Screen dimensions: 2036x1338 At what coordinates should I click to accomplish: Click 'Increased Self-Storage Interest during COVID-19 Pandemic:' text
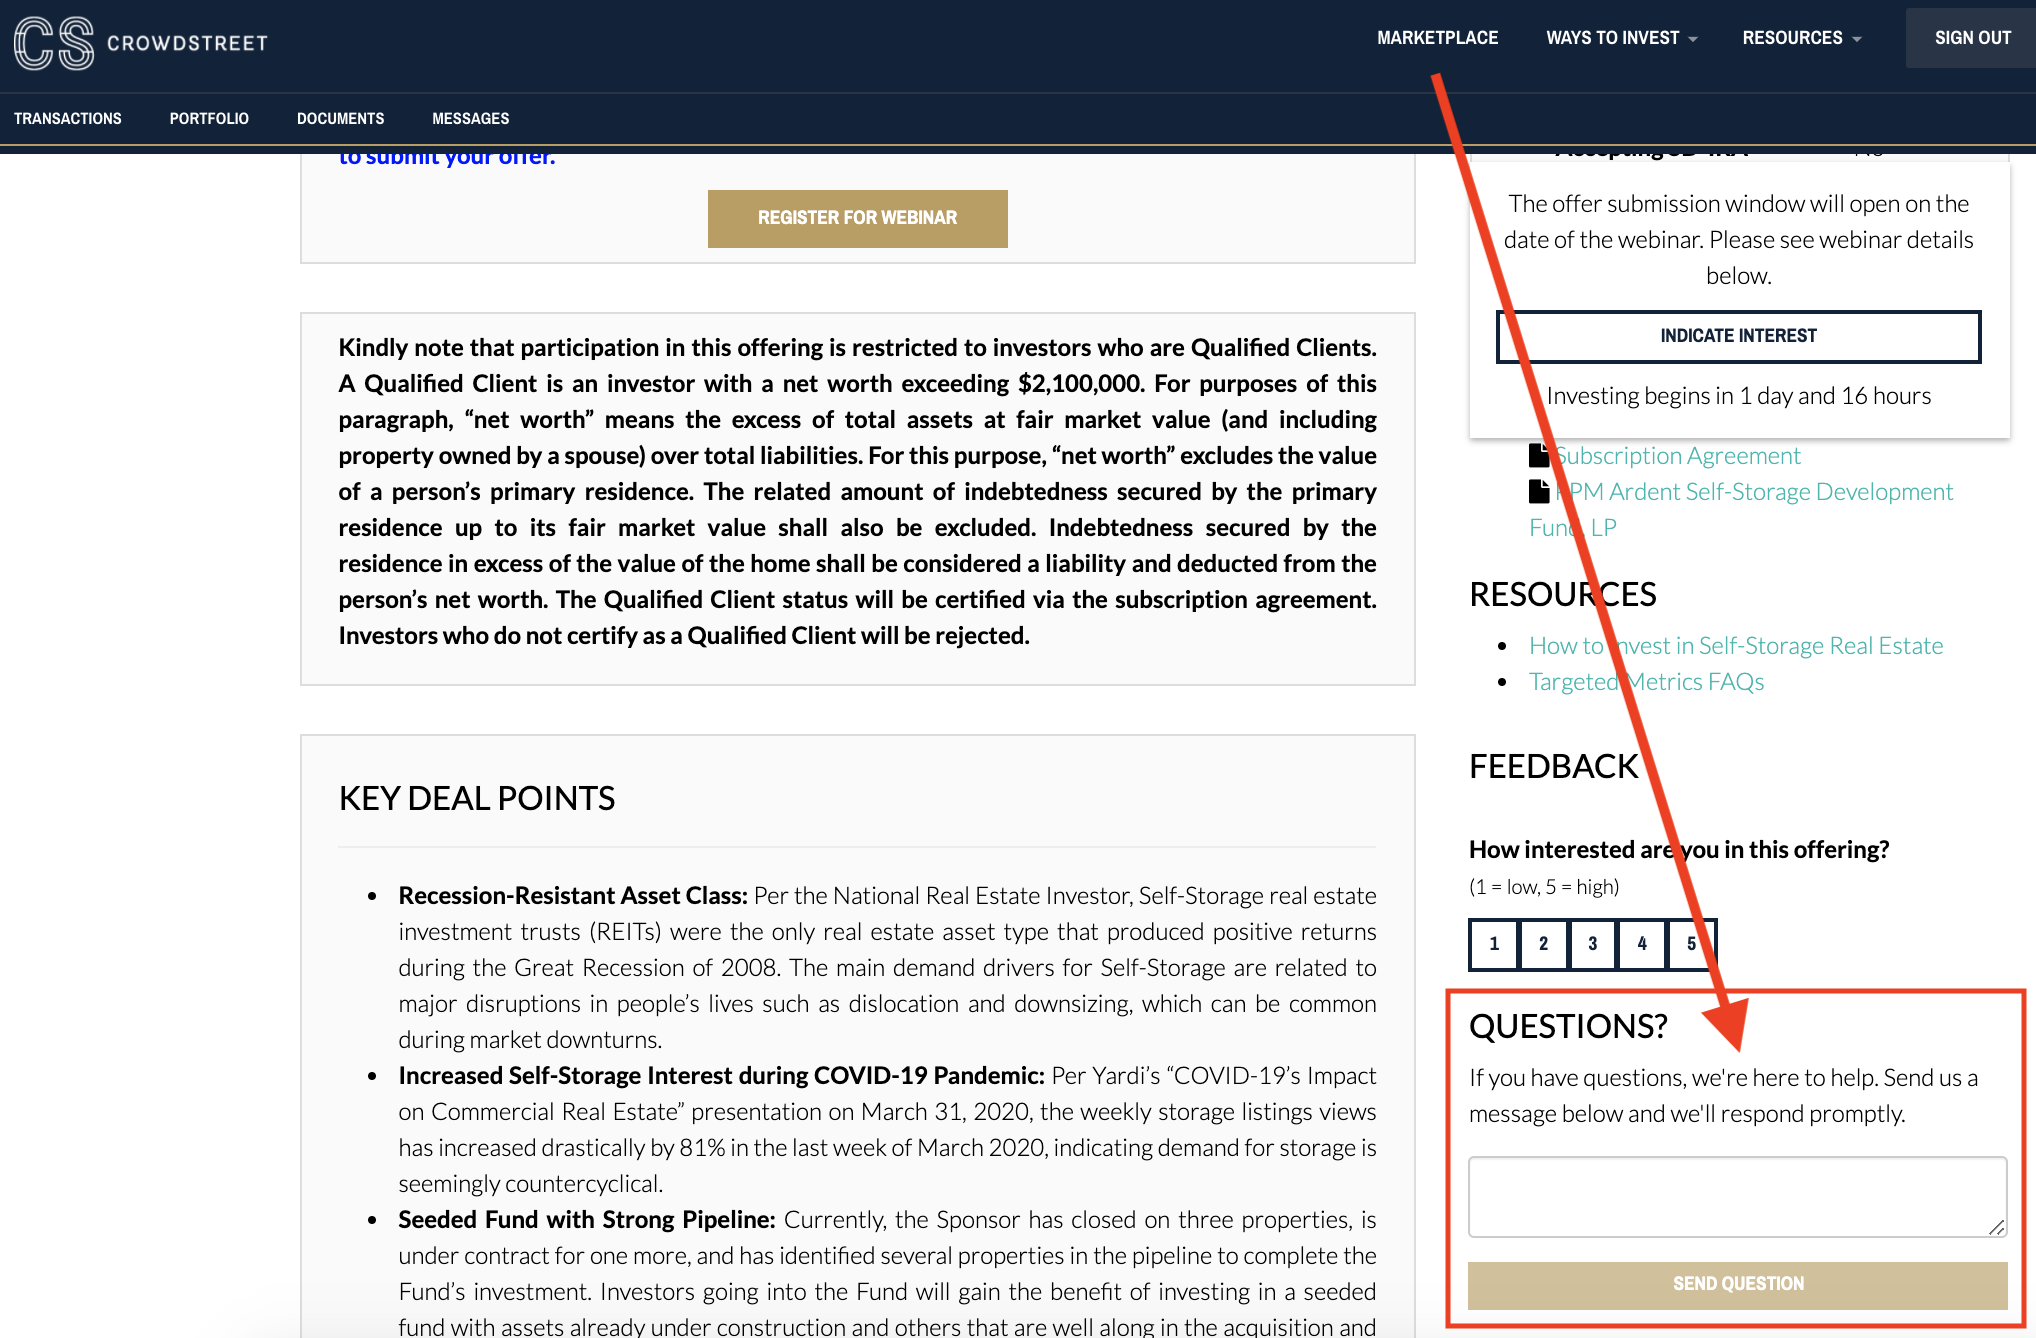click(x=722, y=1075)
